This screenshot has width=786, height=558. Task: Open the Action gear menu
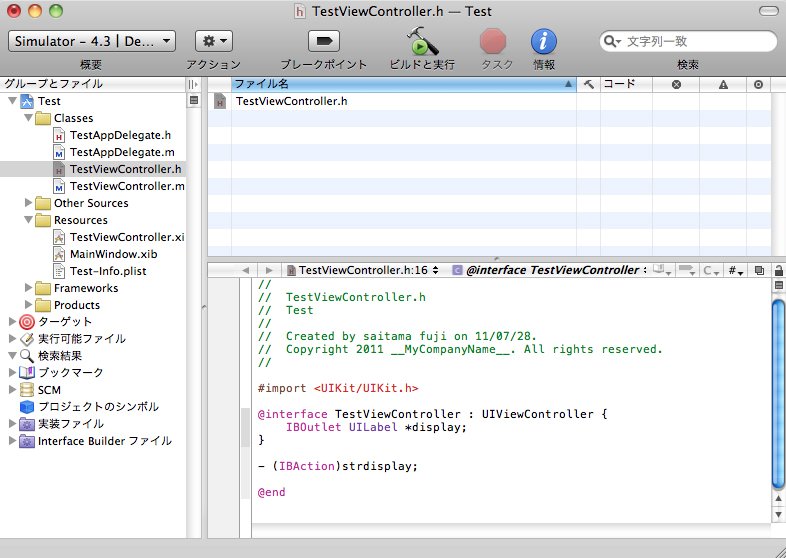coord(214,41)
